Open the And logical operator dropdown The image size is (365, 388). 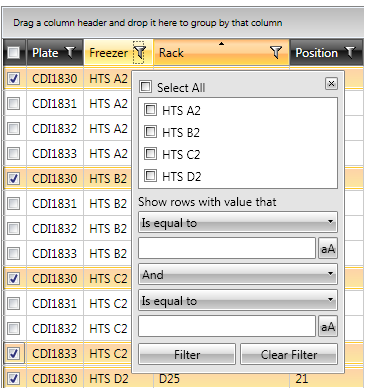coord(238,274)
